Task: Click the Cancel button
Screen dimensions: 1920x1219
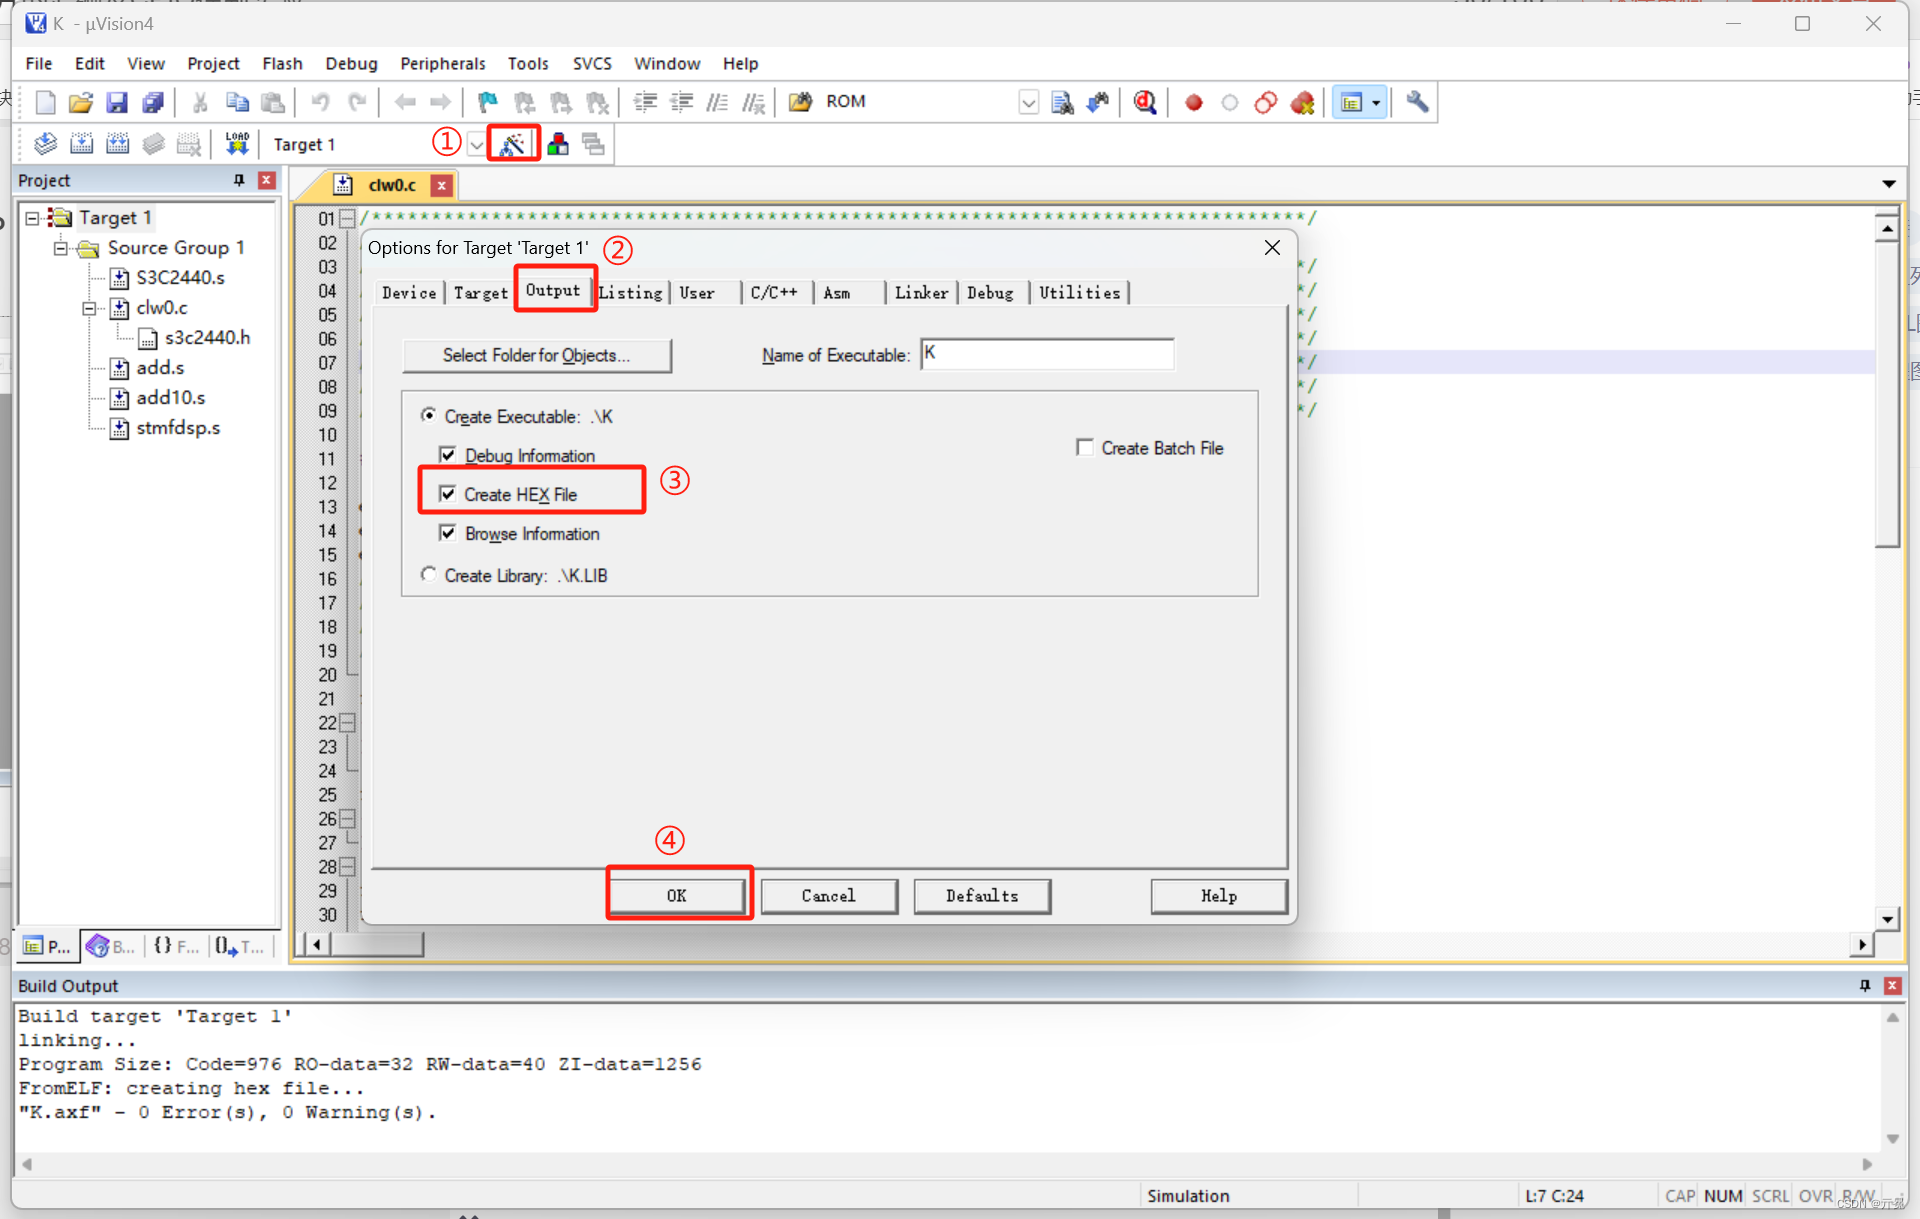Action: (x=829, y=896)
